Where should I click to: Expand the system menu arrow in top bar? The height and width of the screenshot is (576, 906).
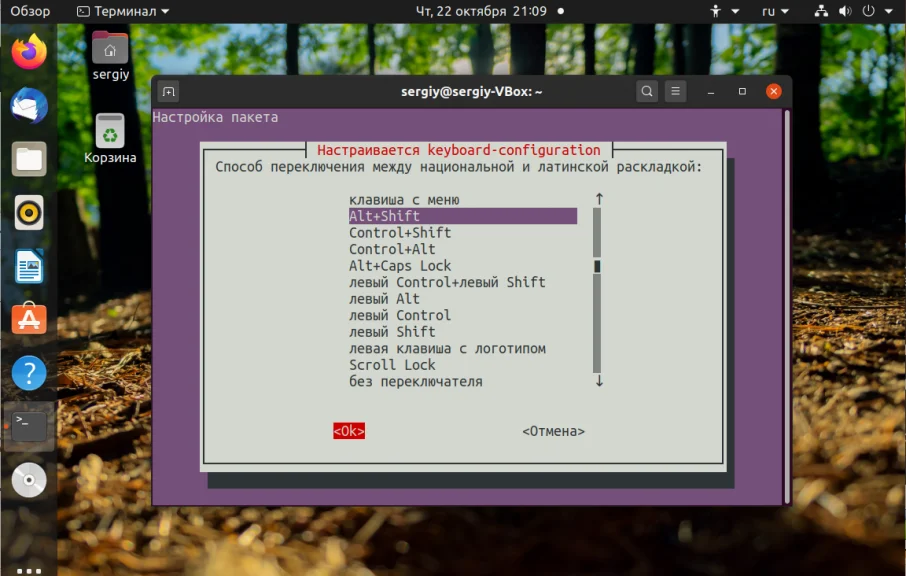pos(889,11)
